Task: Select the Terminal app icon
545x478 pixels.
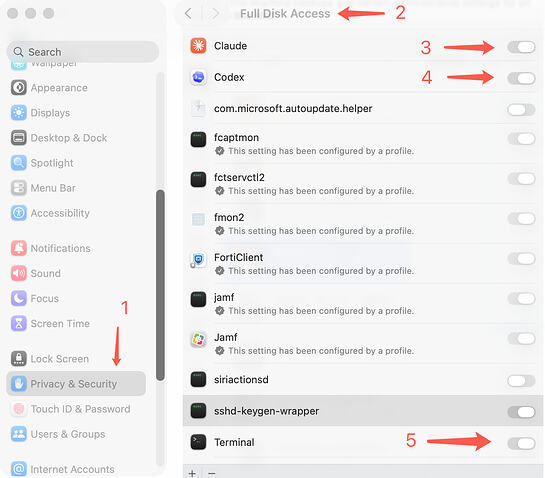Action: click(x=198, y=442)
